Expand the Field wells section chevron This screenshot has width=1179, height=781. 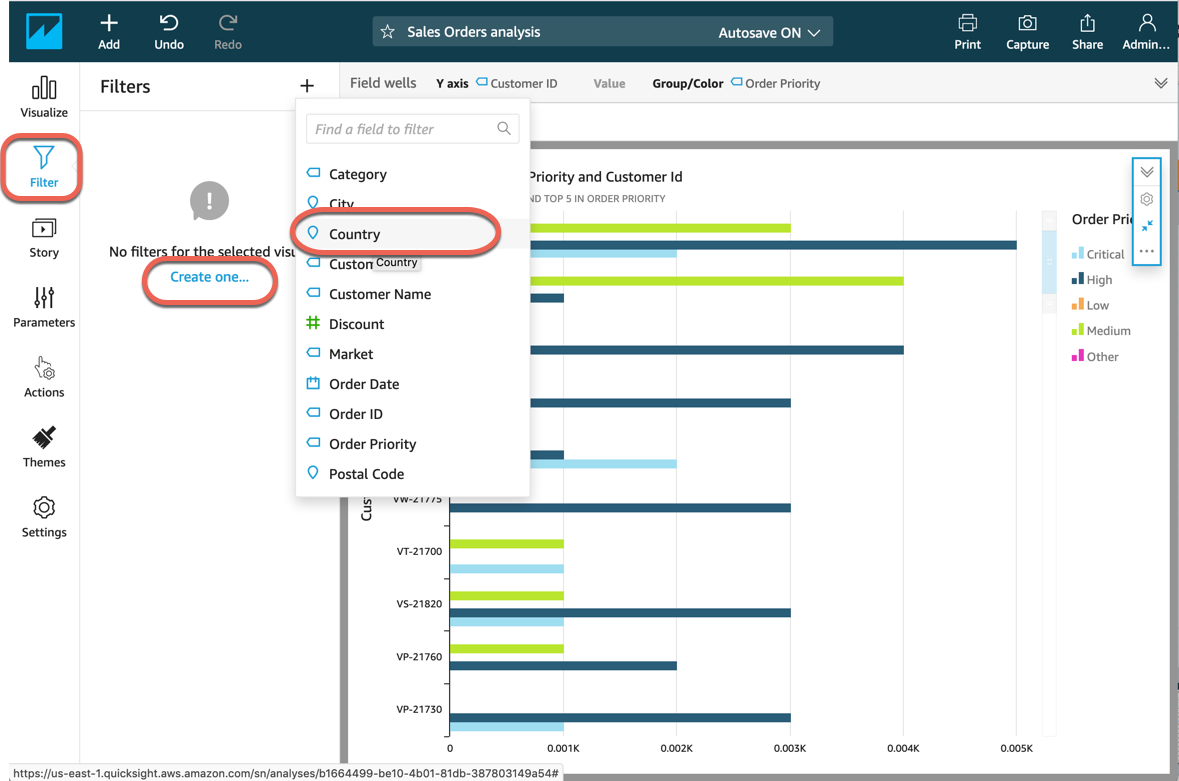point(1160,83)
